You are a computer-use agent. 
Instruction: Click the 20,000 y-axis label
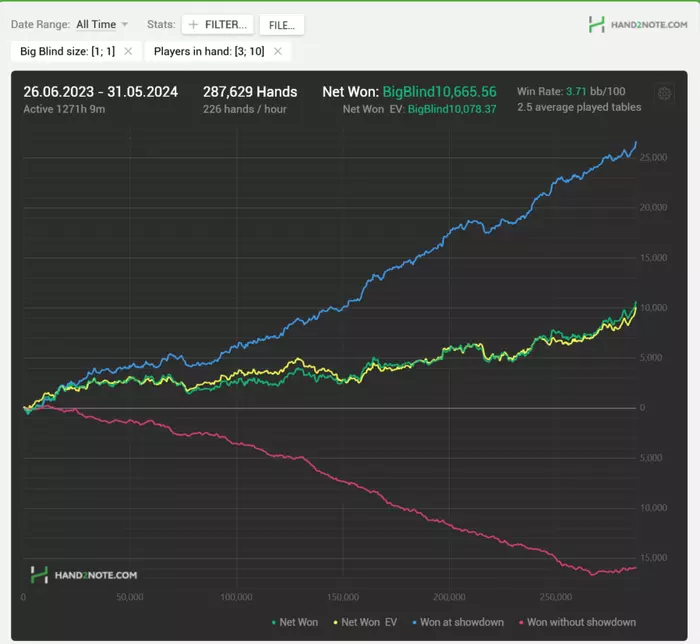point(653,208)
